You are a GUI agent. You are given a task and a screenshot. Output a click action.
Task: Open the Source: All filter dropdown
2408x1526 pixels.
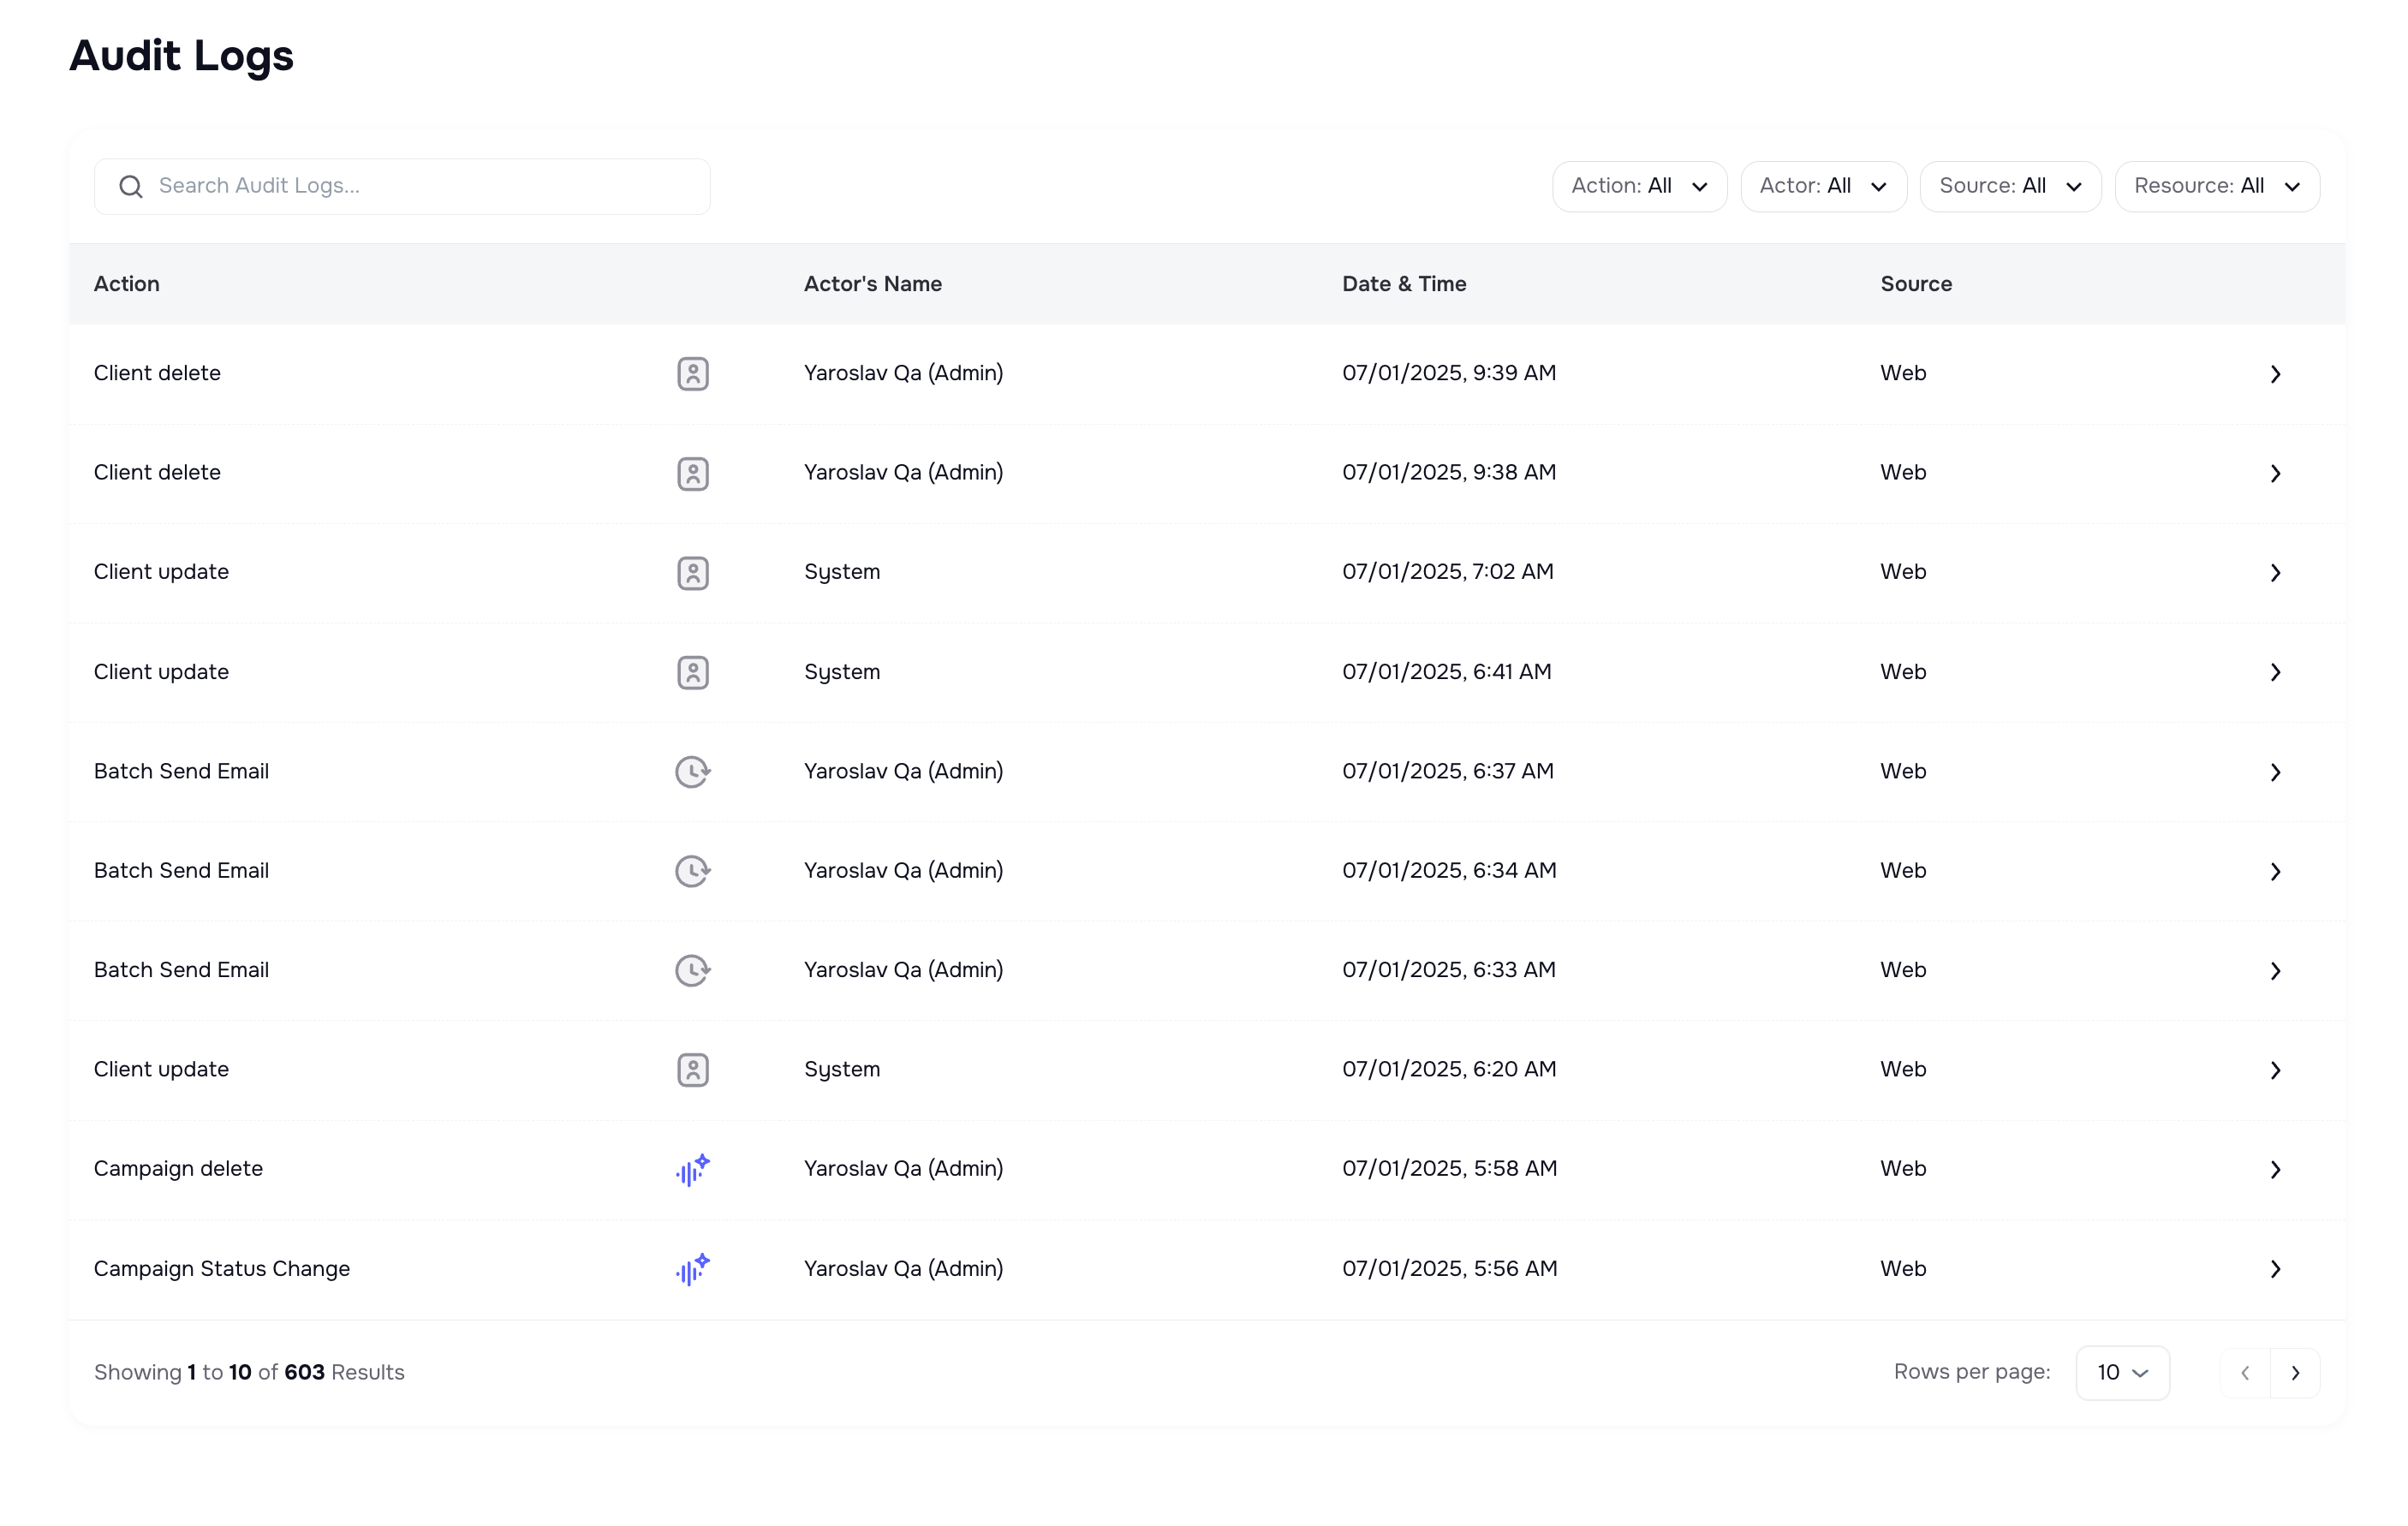click(x=2009, y=186)
